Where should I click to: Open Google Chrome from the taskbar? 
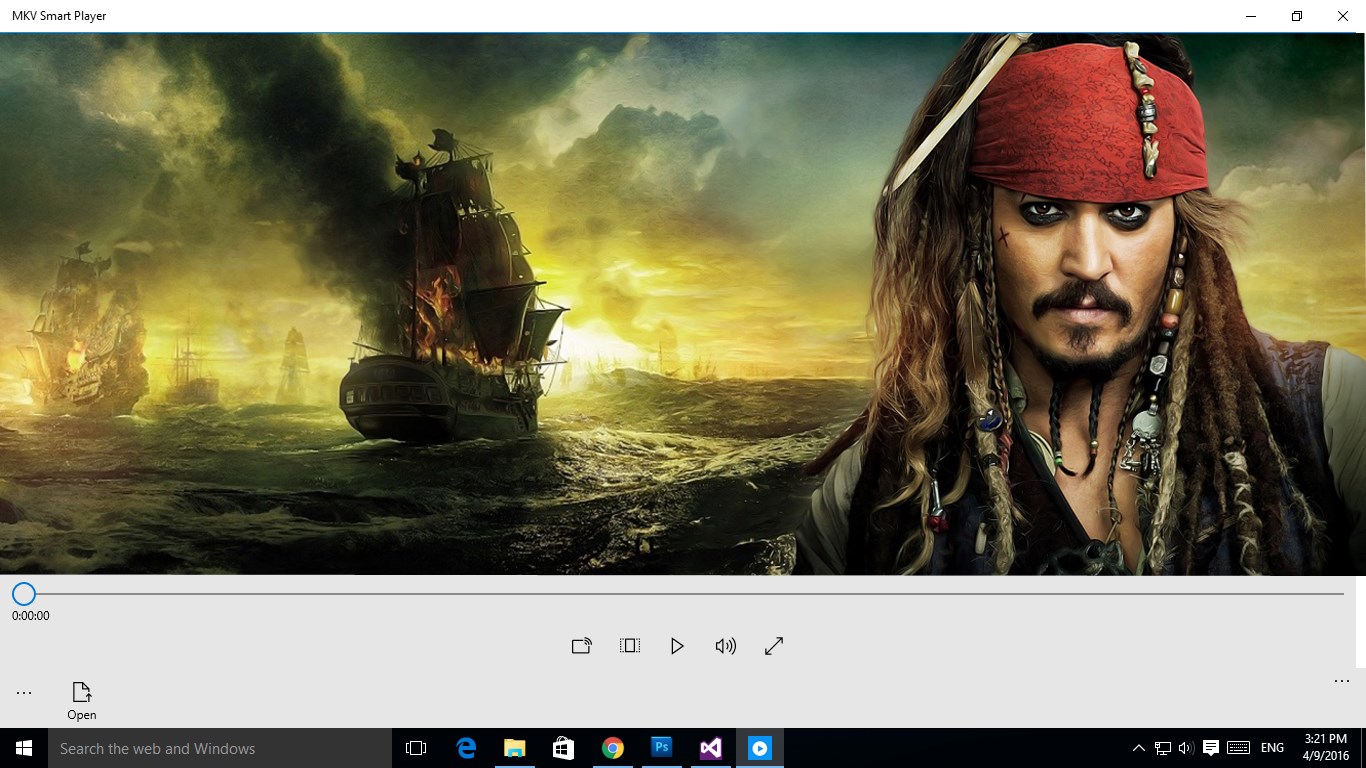point(613,748)
